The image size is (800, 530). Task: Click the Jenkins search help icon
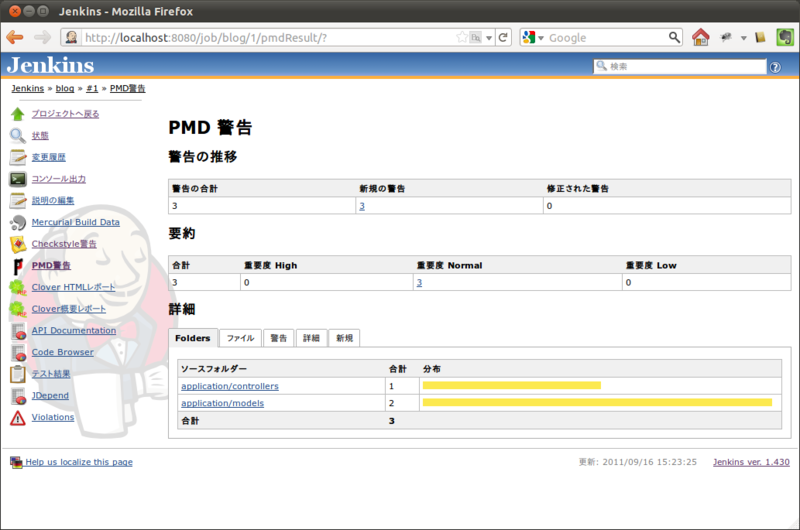pos(775,67)
